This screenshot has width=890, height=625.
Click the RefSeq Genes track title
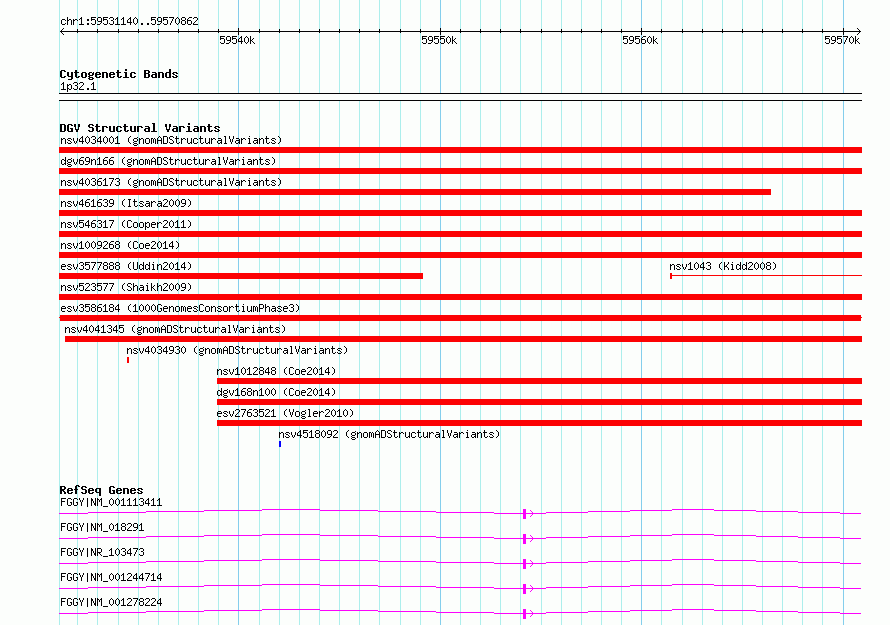101,490
